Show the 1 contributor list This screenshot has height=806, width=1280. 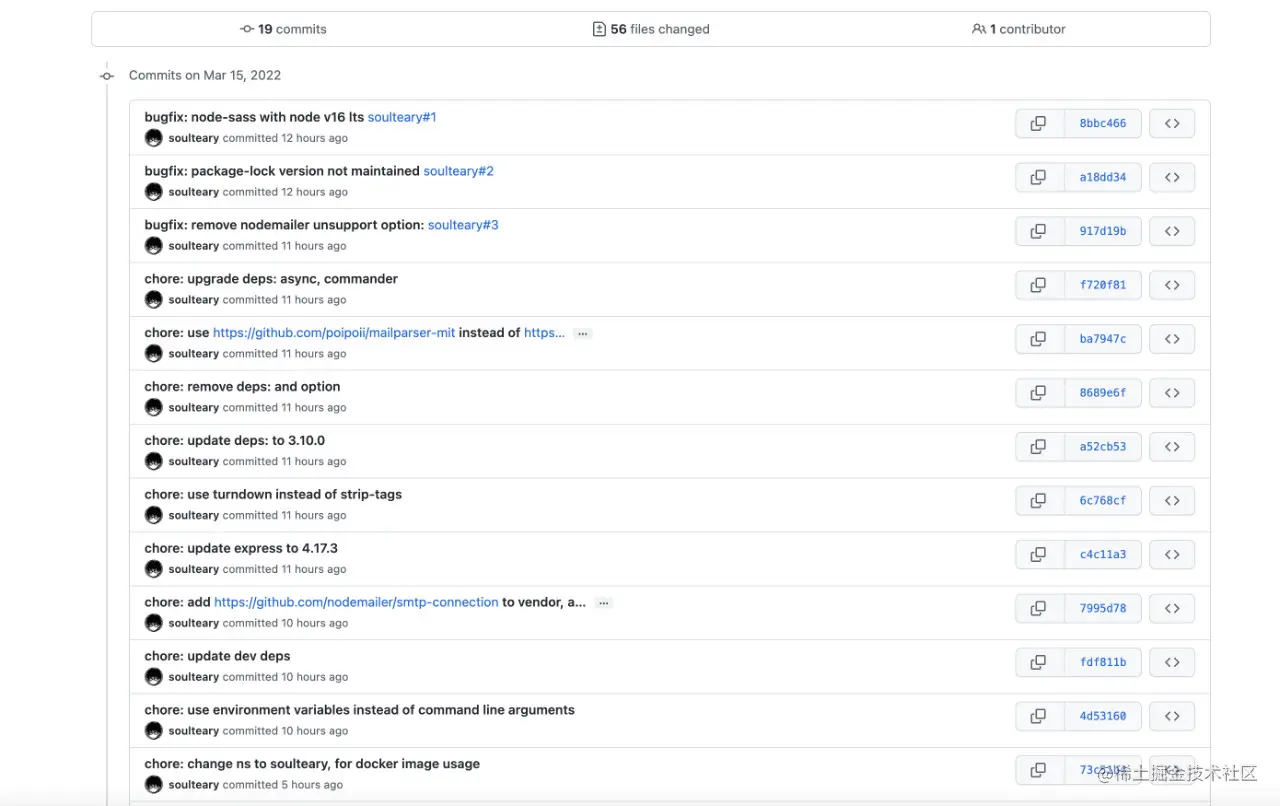[1018, 29]
